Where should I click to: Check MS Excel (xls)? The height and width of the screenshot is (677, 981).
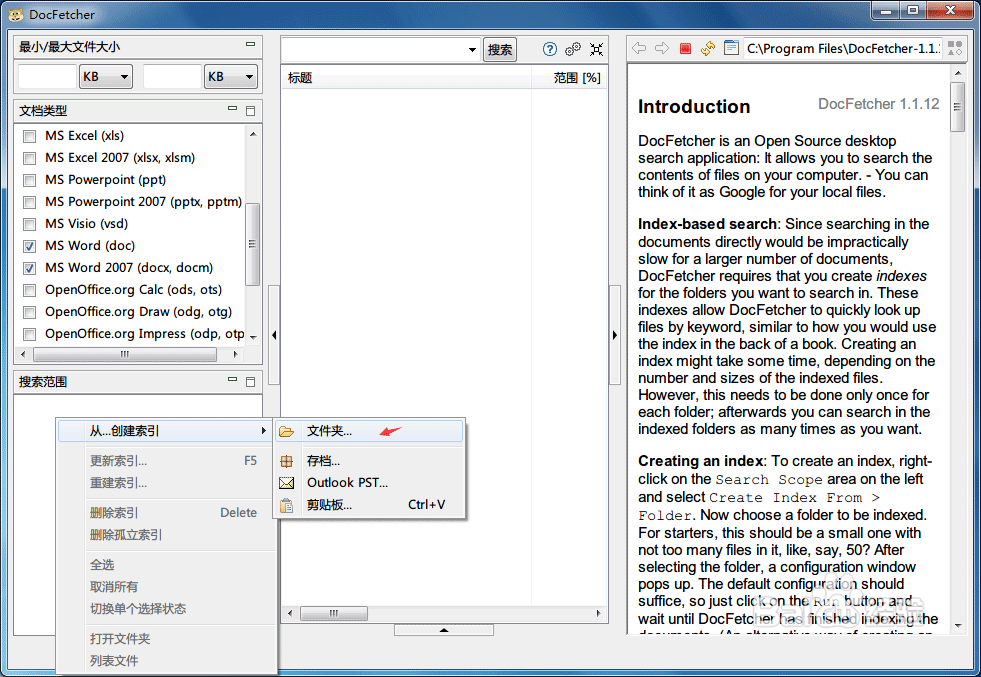point(29,136)
